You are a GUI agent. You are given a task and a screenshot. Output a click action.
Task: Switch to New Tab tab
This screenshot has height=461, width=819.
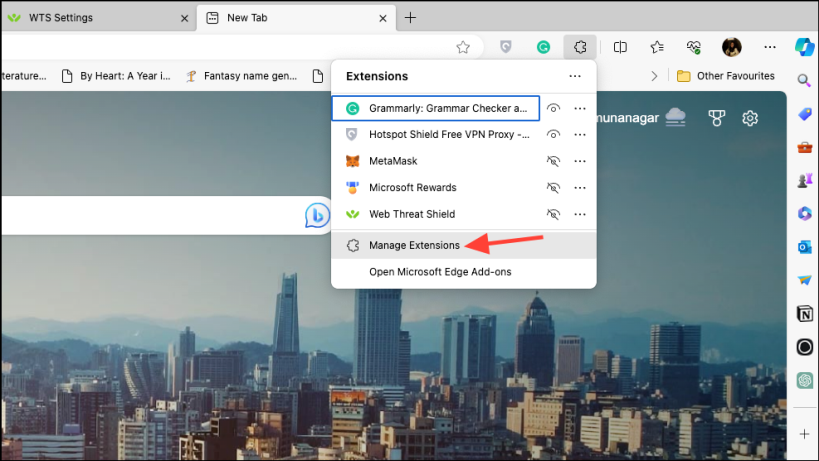pyautogui.click(x=296, y=18)
